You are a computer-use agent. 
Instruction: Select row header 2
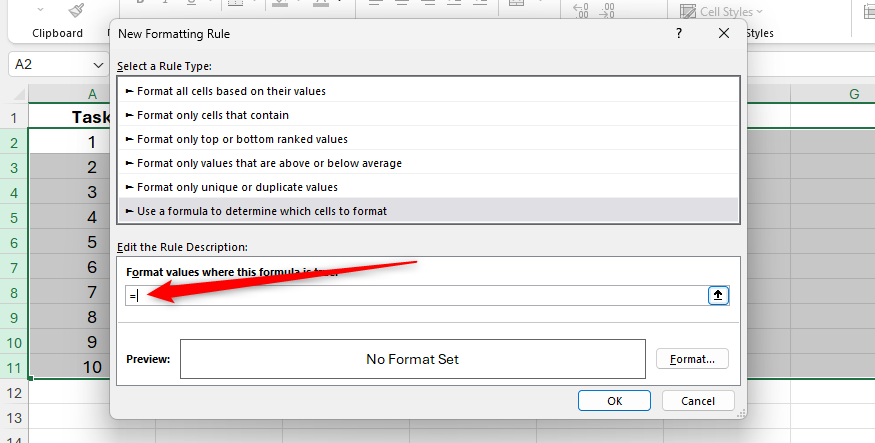point(14,142)
